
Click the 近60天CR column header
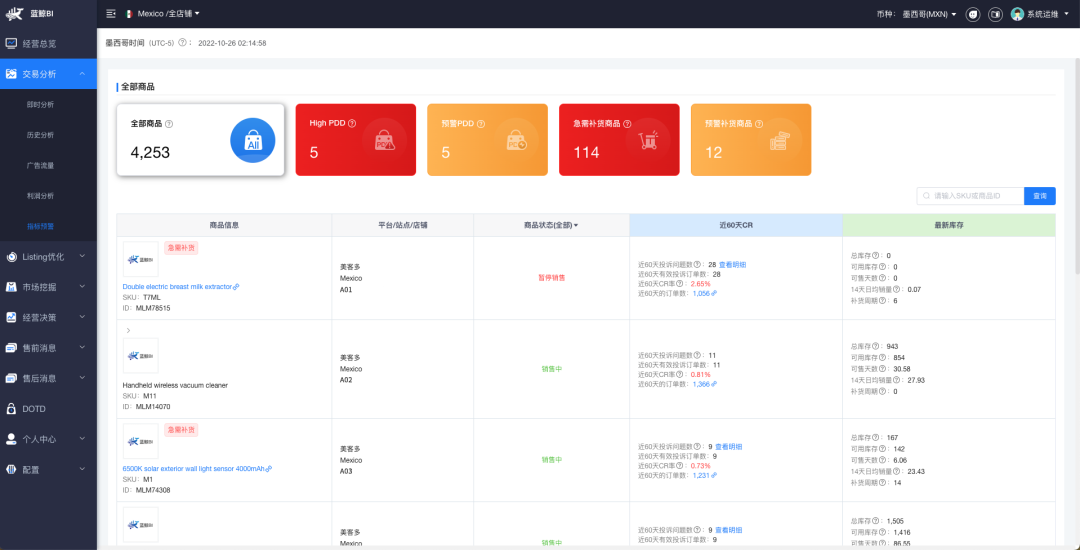(x=736, y=225)
